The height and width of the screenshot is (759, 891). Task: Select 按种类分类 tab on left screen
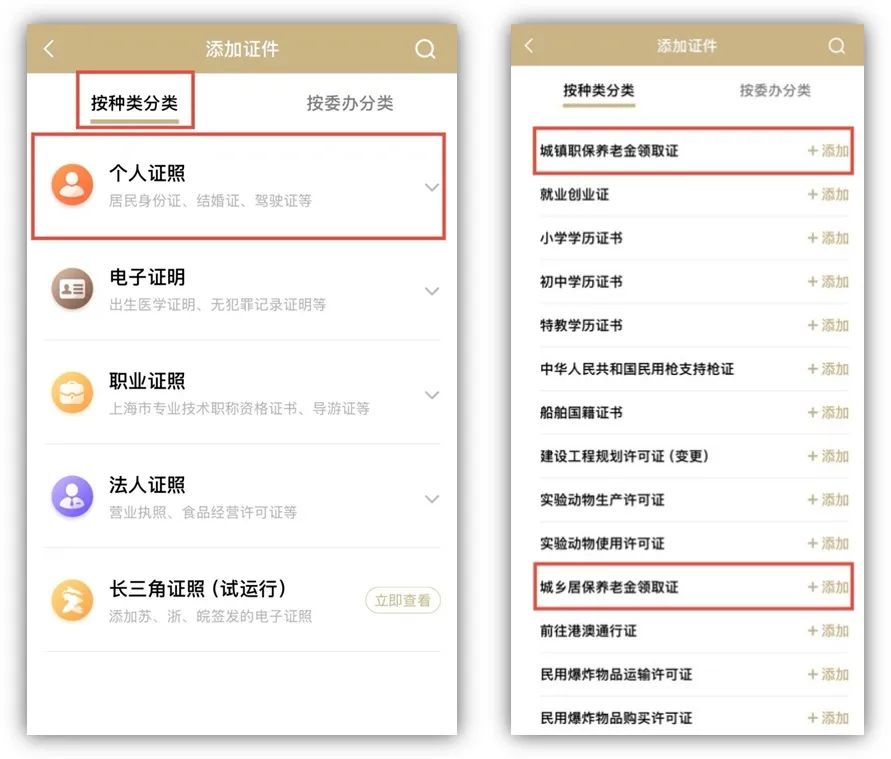click(135, 103)
